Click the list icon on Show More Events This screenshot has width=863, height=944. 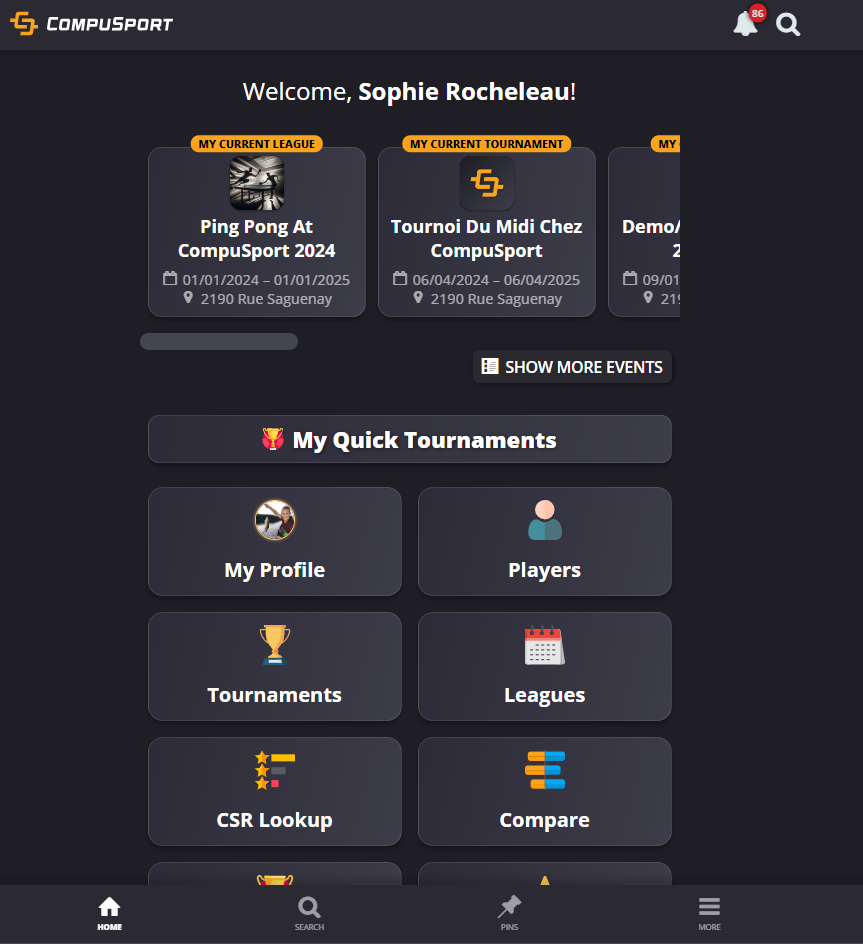pyautogui.click(x=490, y=366)
